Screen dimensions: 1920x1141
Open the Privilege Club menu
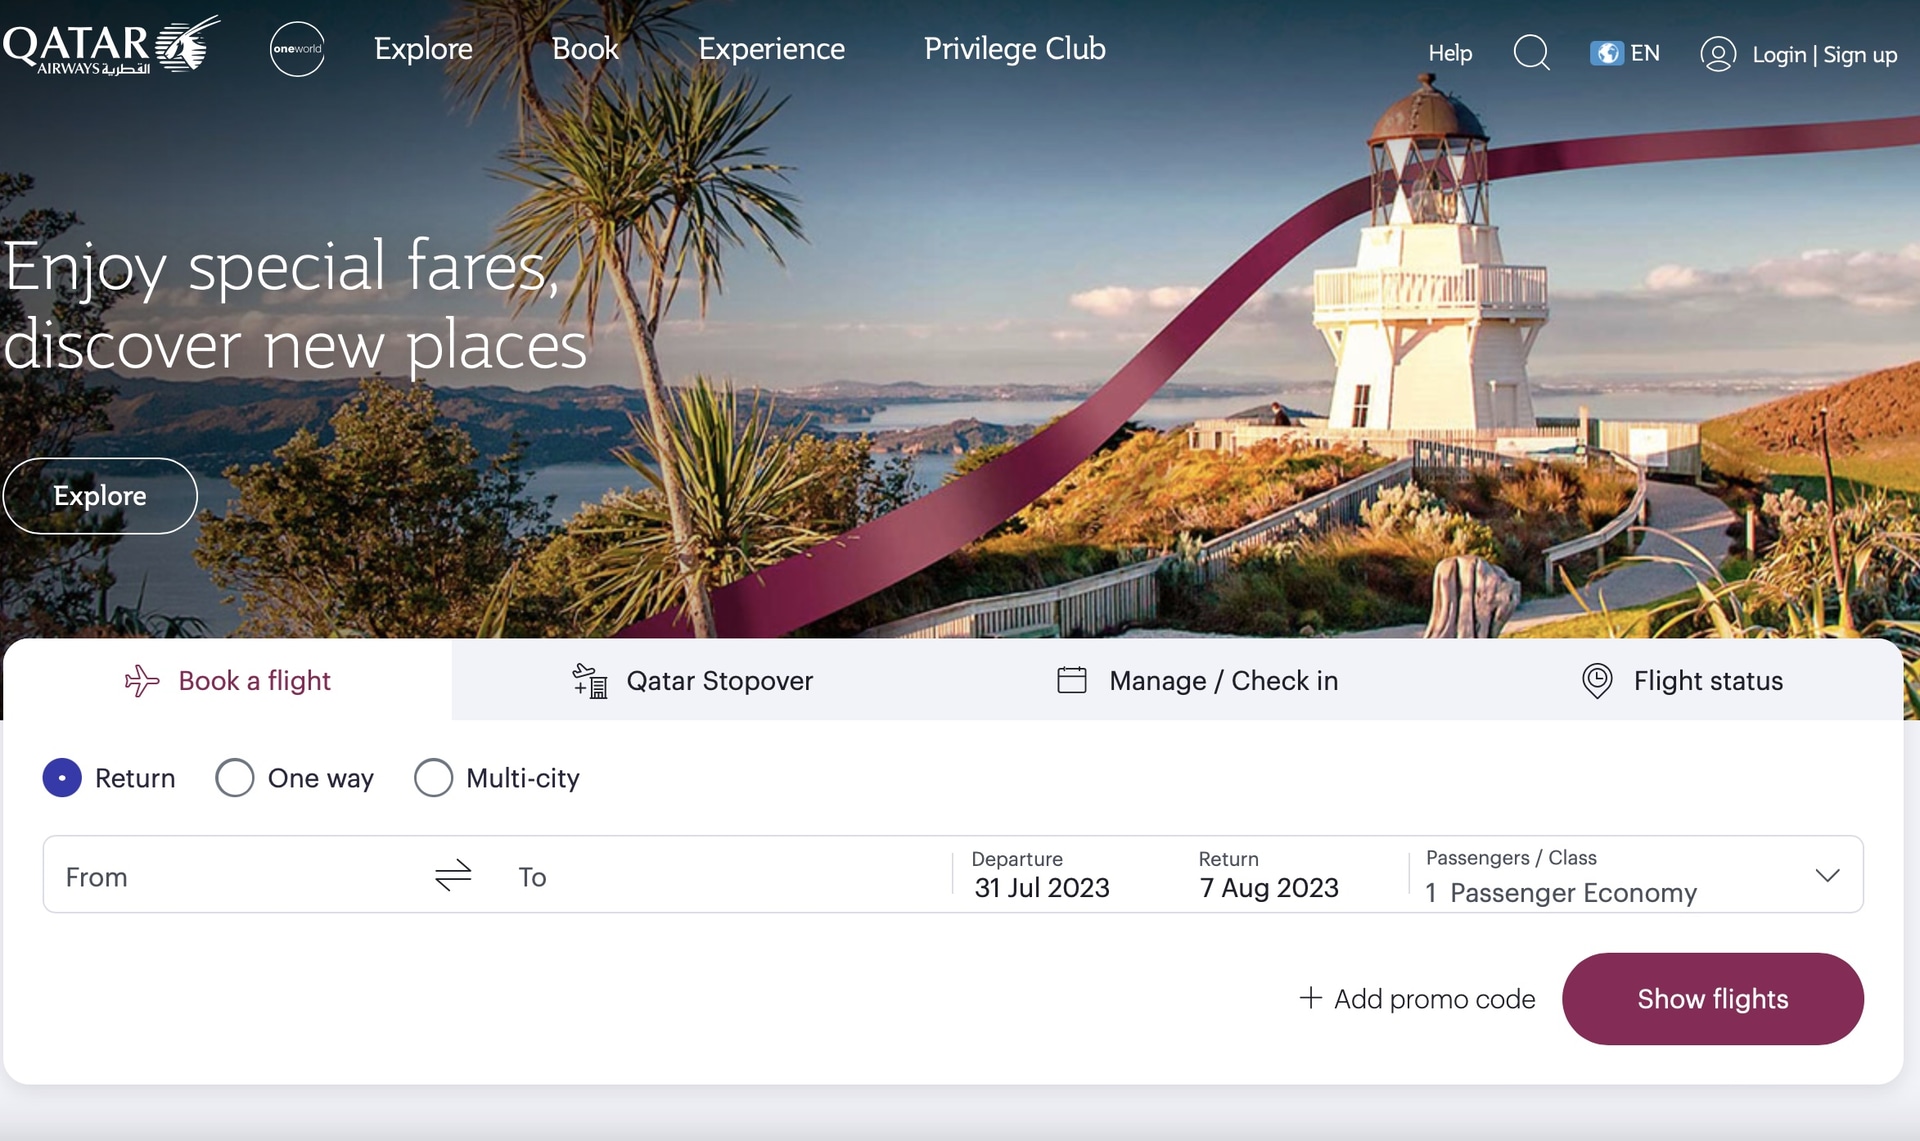tap(1014, 49)
